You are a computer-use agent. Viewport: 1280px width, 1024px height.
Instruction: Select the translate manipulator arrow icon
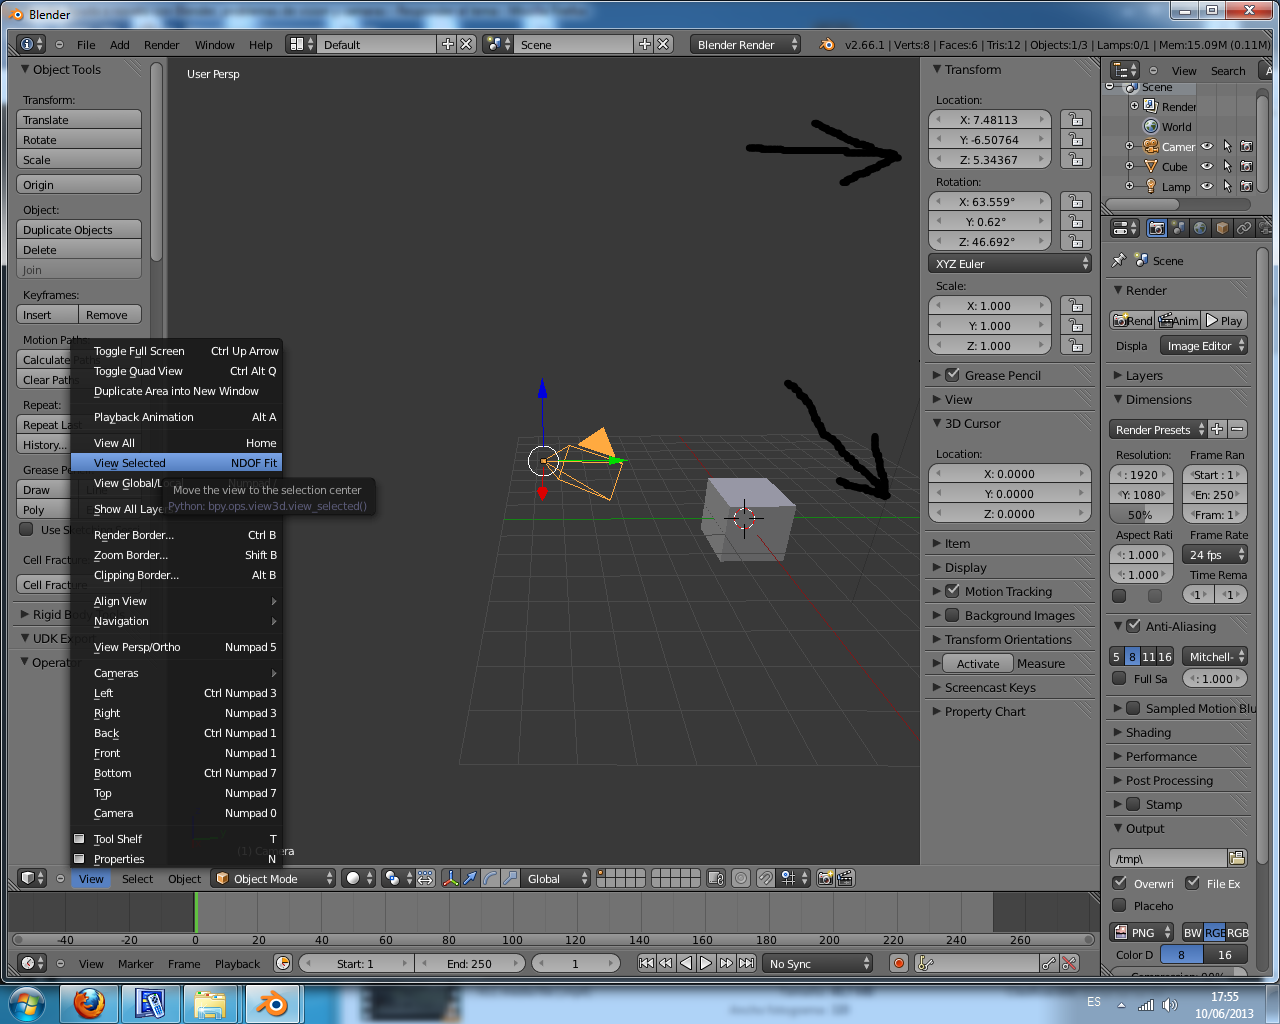470,878
